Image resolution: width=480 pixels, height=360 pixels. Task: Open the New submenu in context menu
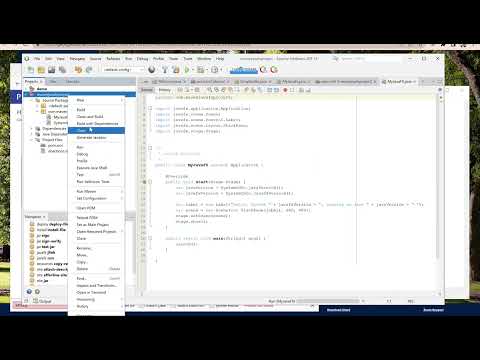[96, 100]
